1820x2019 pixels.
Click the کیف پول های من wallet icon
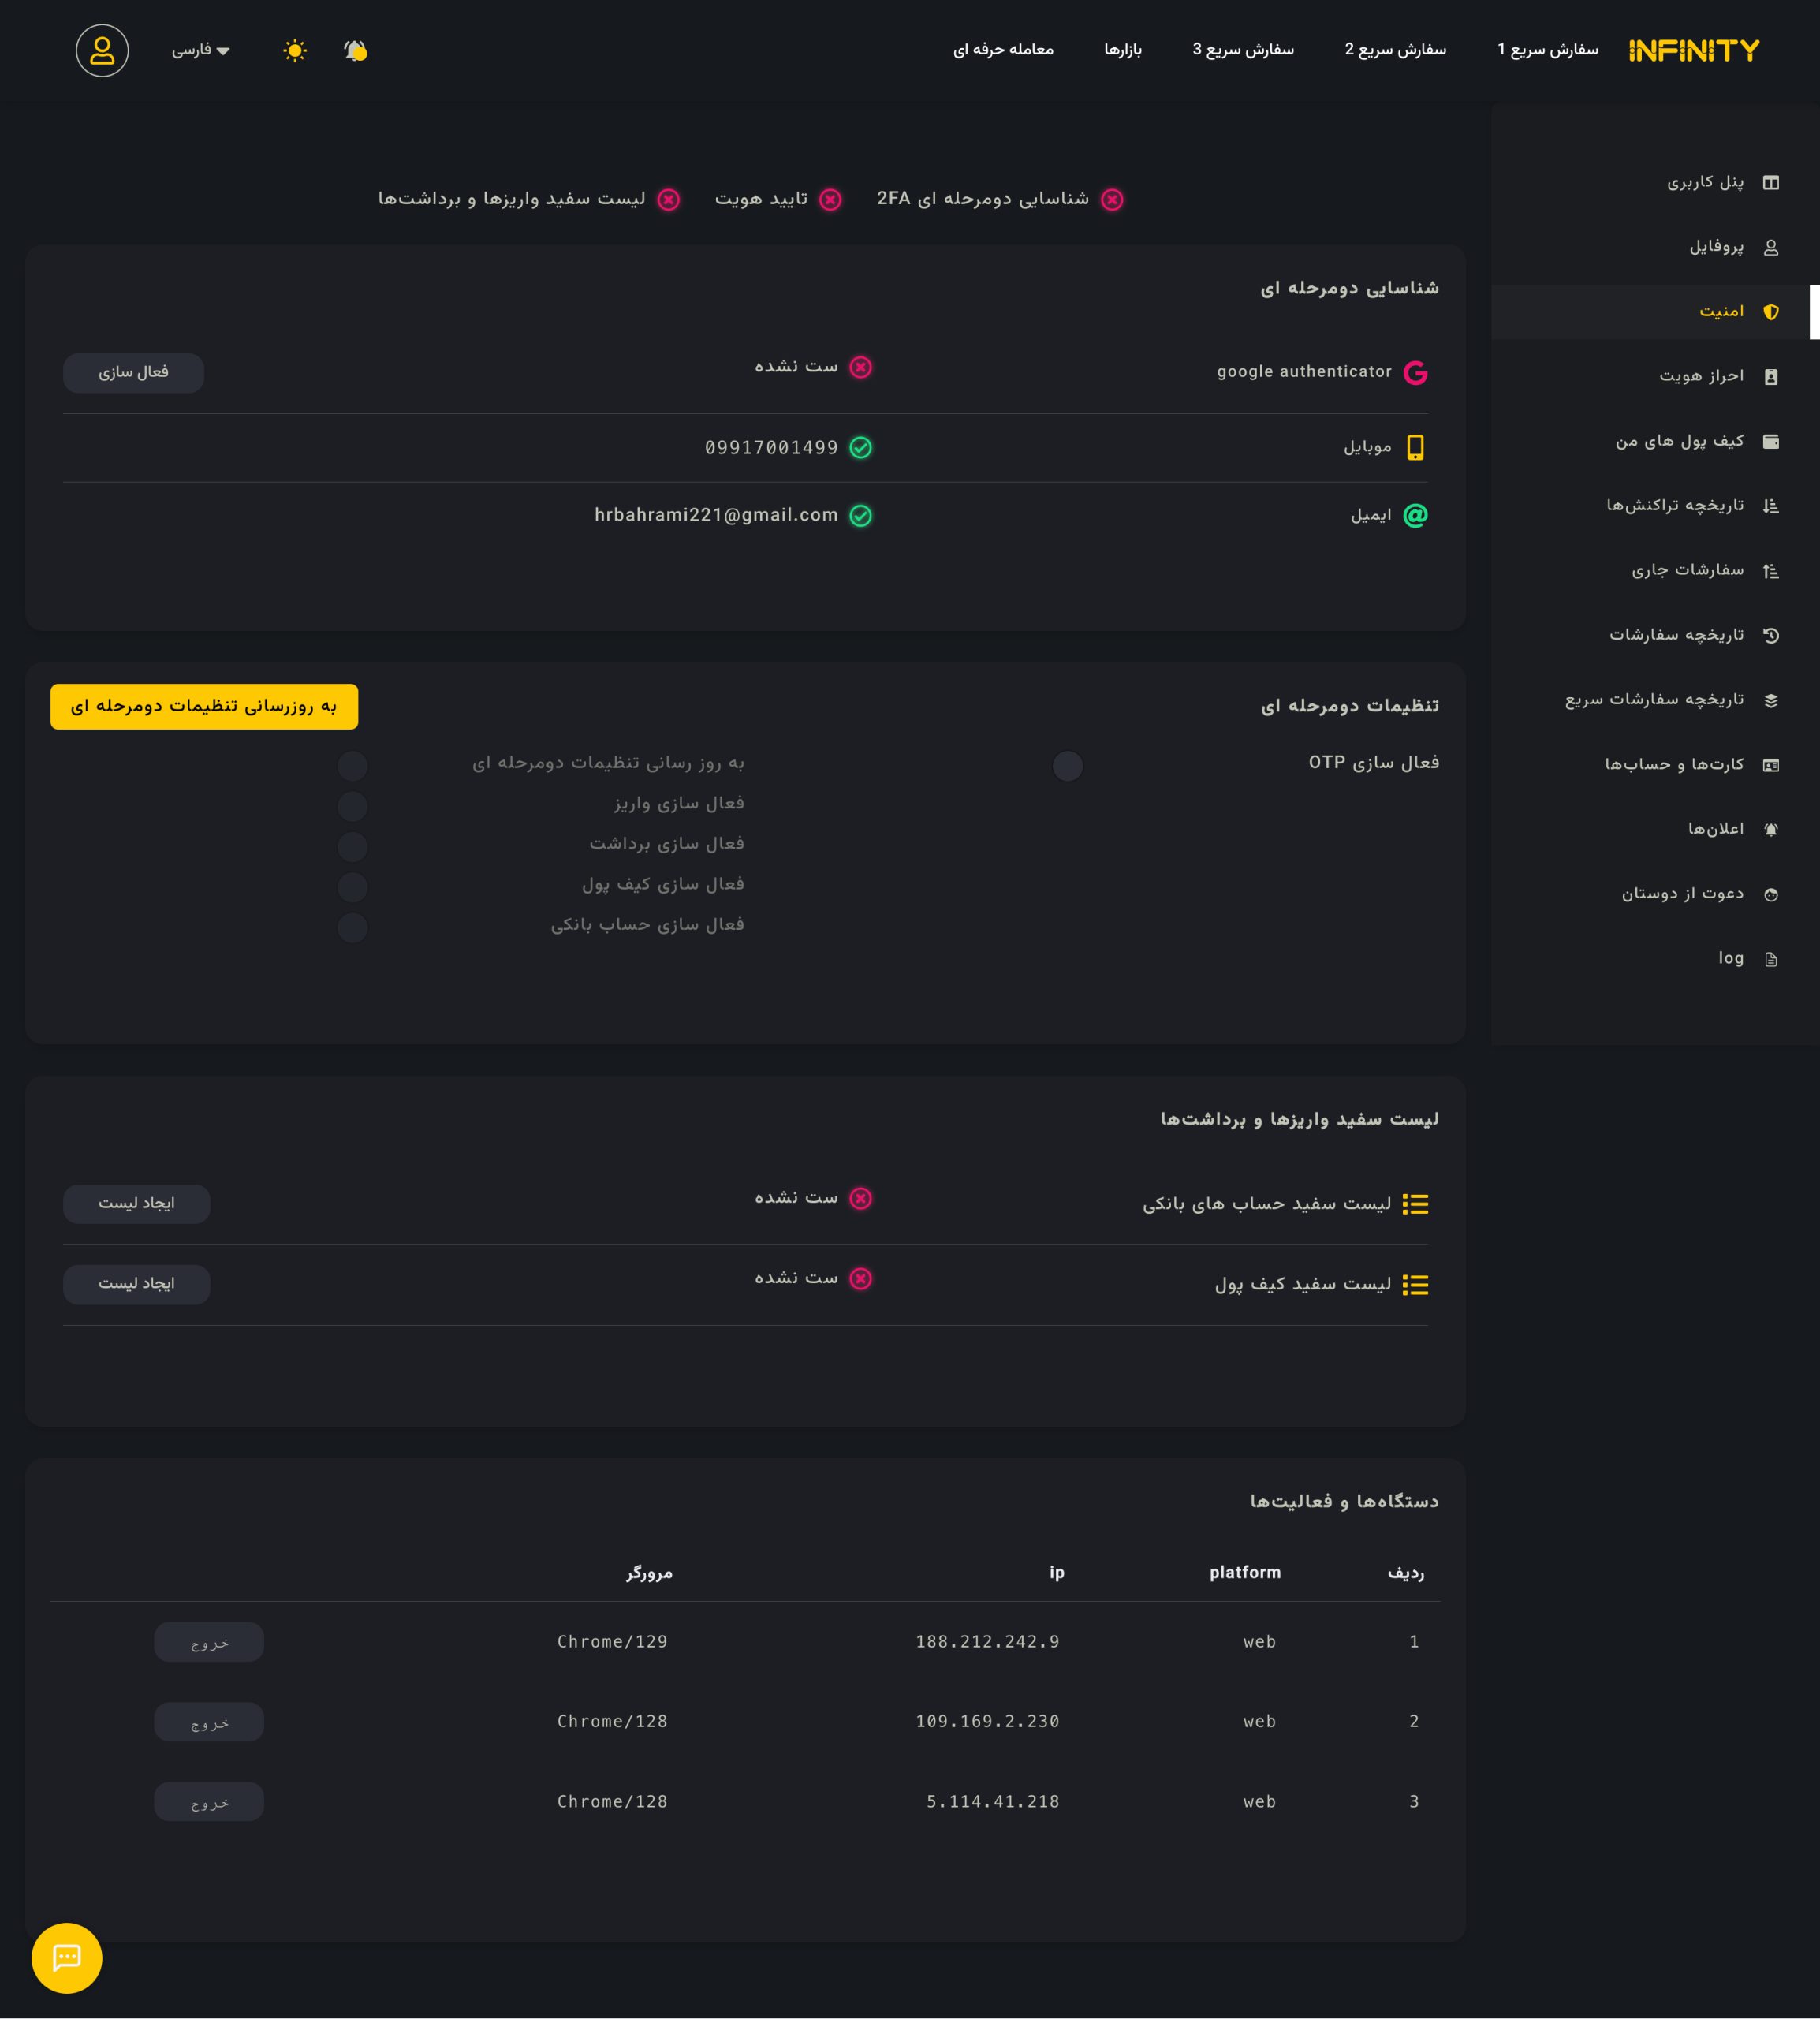pos(1770,441)
